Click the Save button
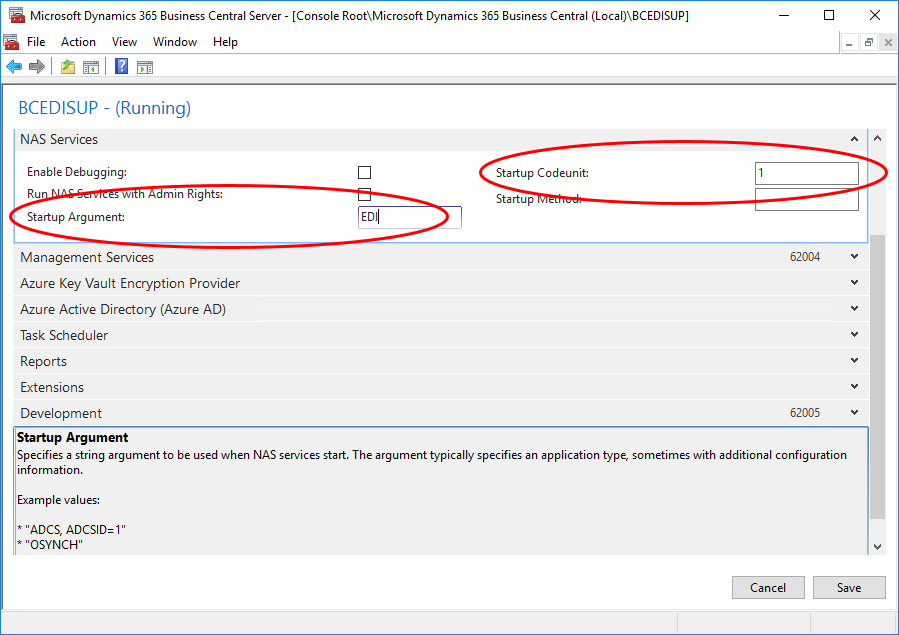This screenshot has width=899, height=635. click(x=849, y=587)
